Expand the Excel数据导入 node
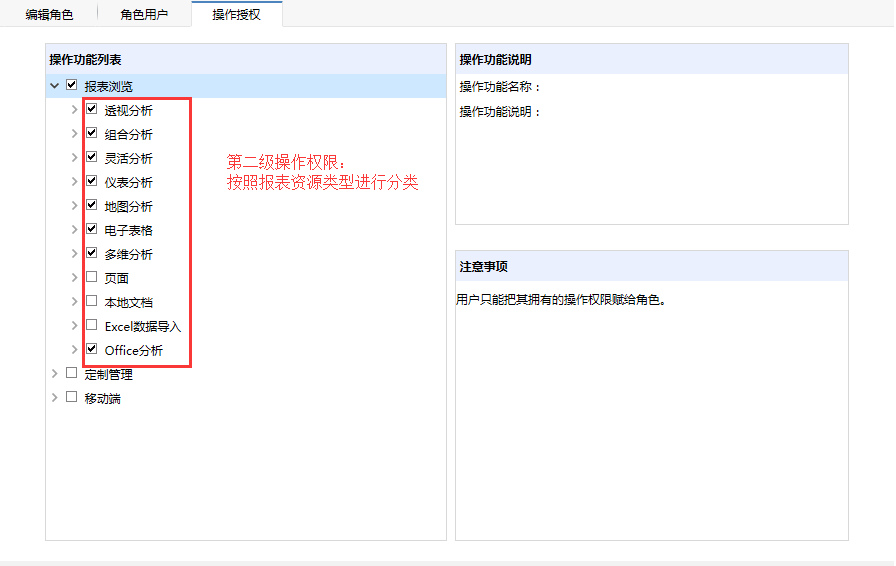Image resolution: width=896 pixels, height=566 pixels. pyautogui.click(x=74, y=326)
